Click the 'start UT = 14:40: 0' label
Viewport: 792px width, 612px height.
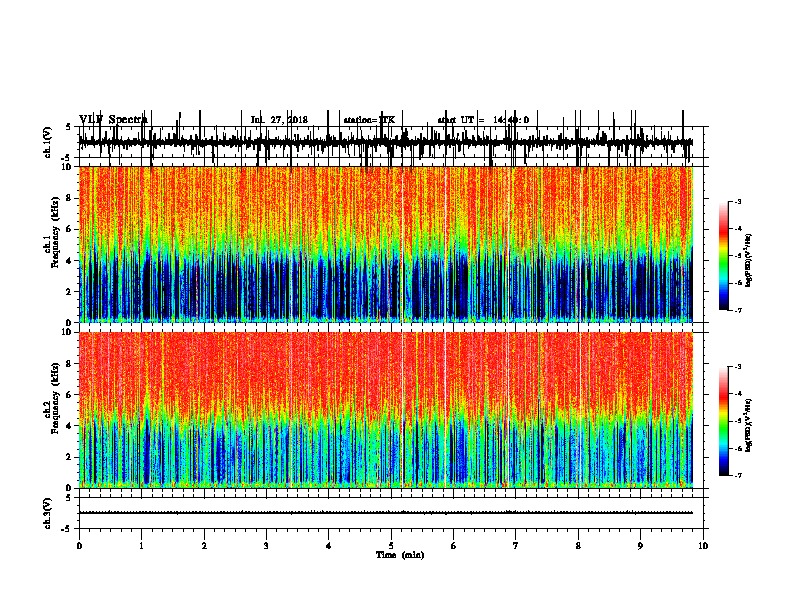click(483, 120)
